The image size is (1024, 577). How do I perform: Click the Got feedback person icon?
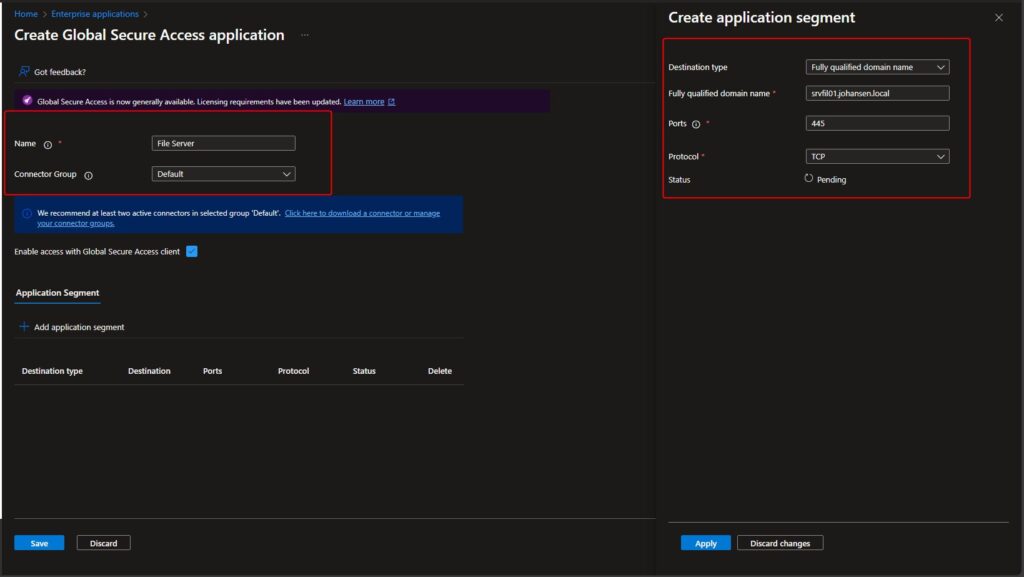click(x=24, y=71)
